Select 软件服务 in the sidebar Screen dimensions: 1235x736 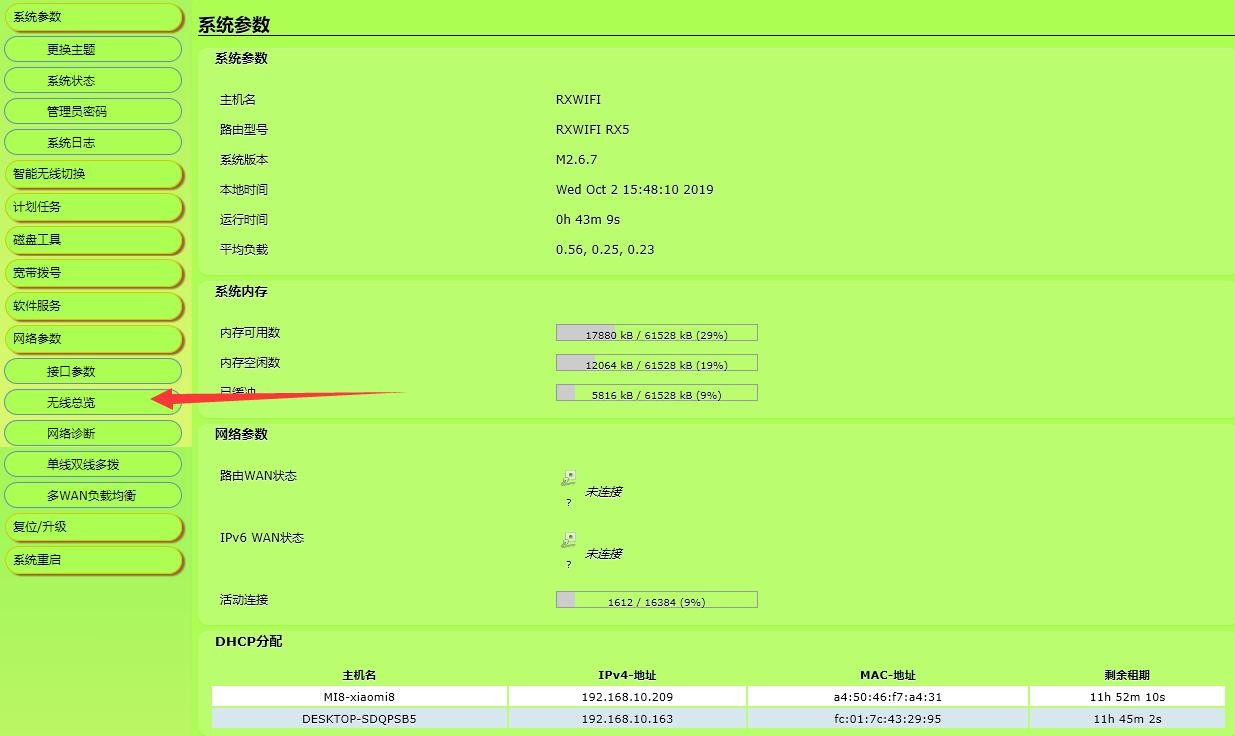click(x=93, y=306)
